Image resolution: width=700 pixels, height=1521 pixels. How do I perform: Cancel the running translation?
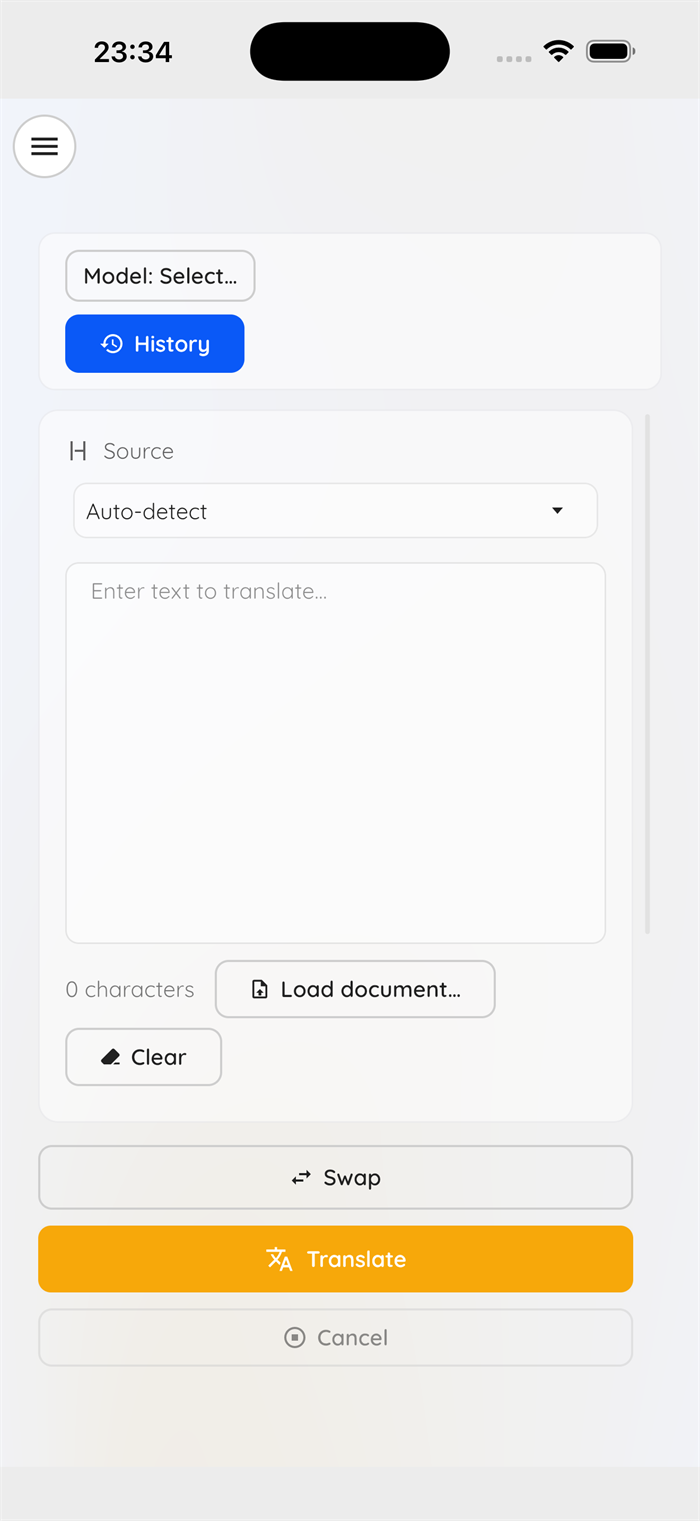coord(335,1338)
